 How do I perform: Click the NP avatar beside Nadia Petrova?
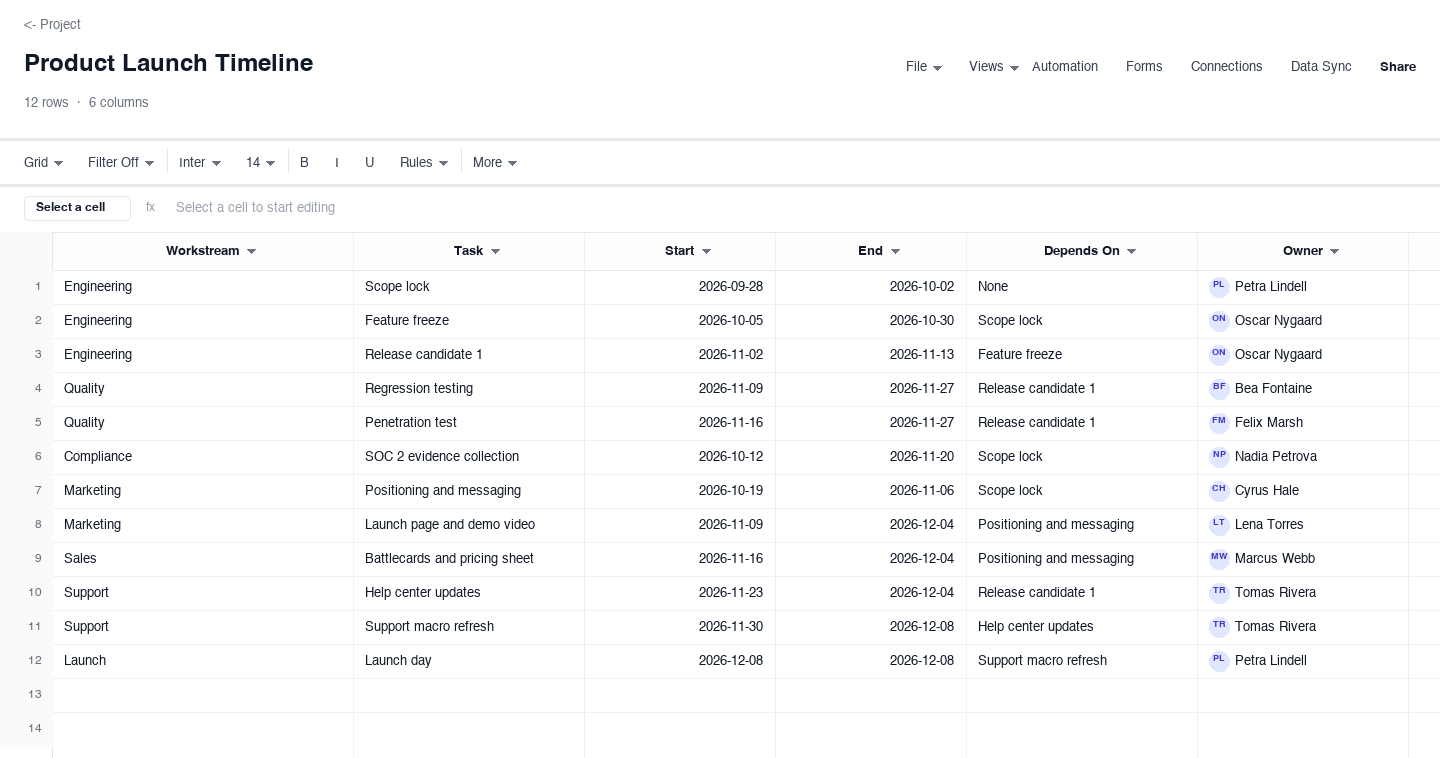coord(1219,457)
